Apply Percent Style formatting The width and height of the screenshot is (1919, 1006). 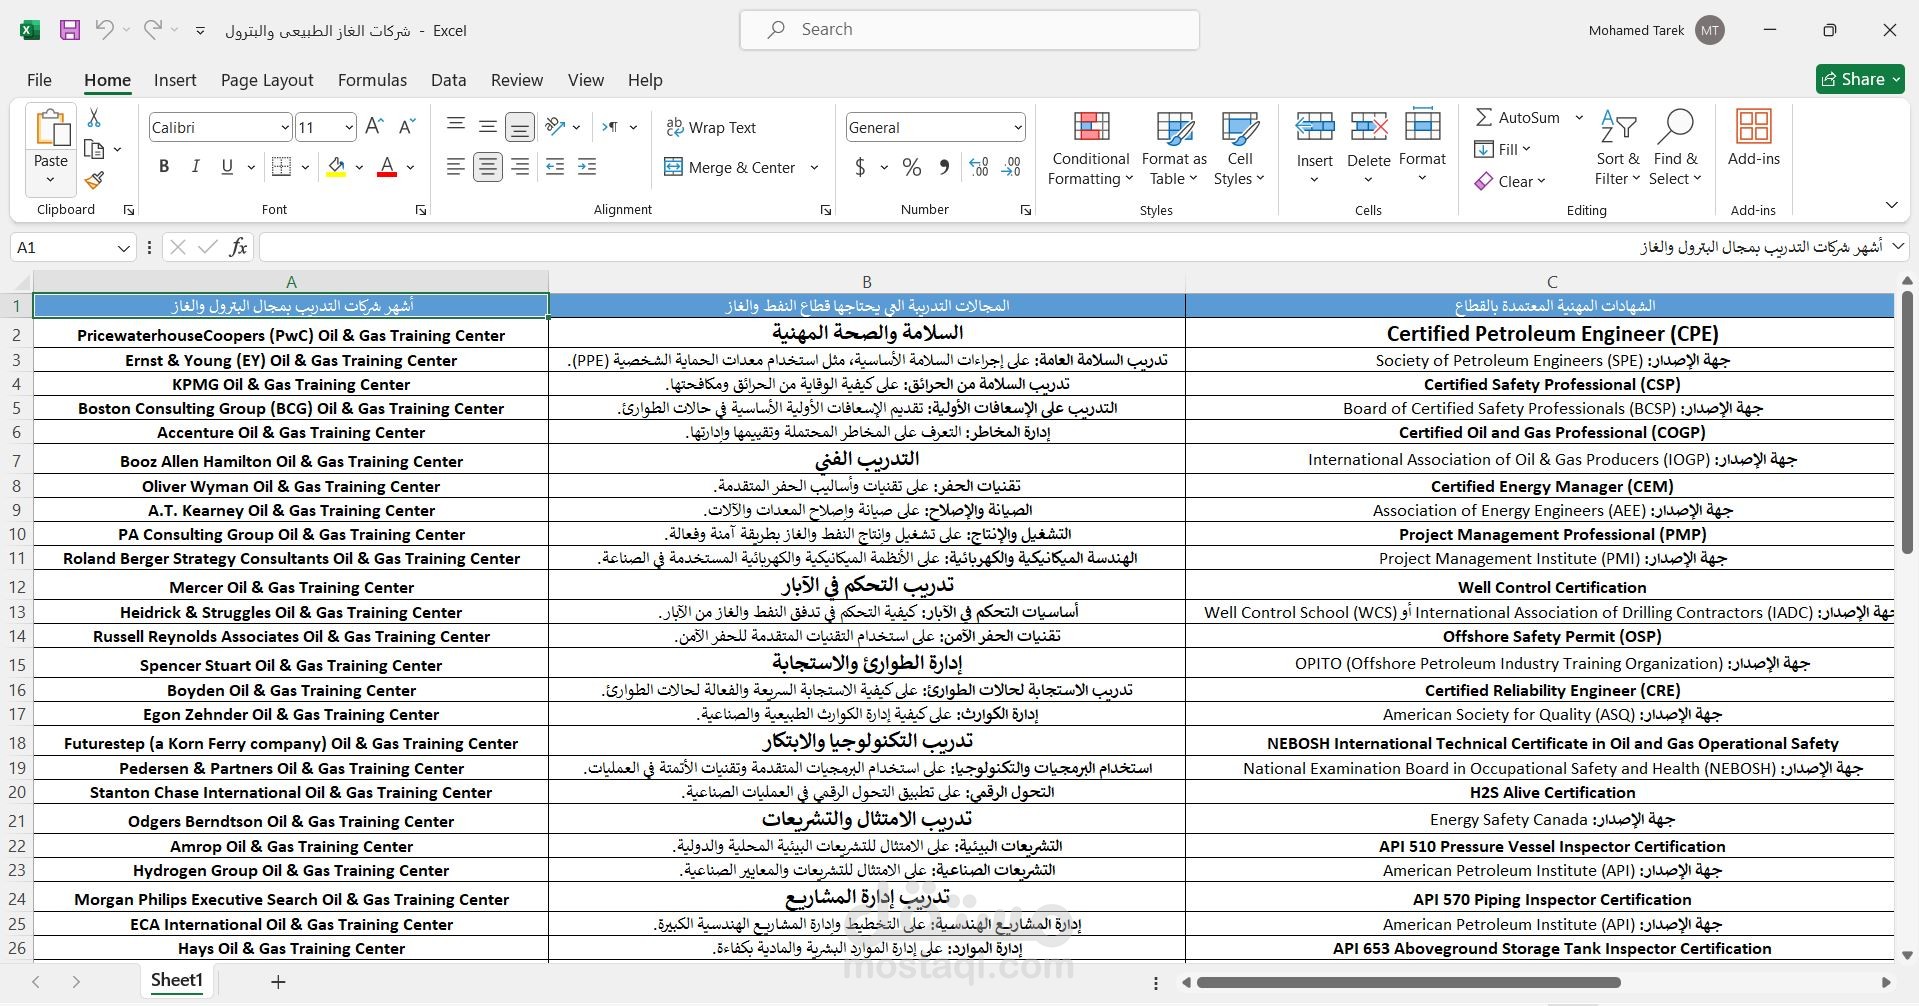pyautogui.click(x=912, y=167)
